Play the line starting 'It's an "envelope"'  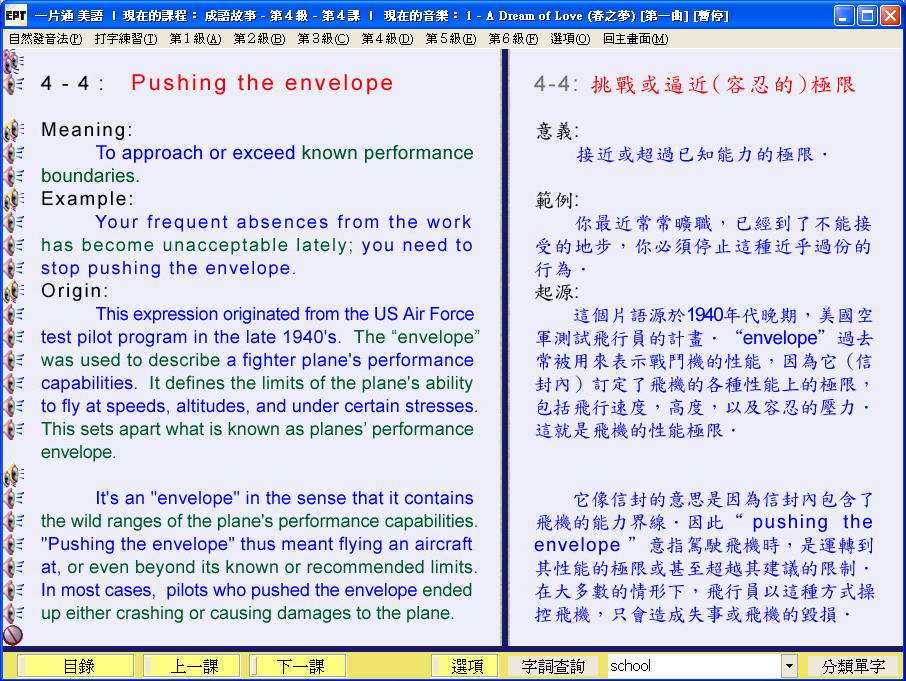14,498
